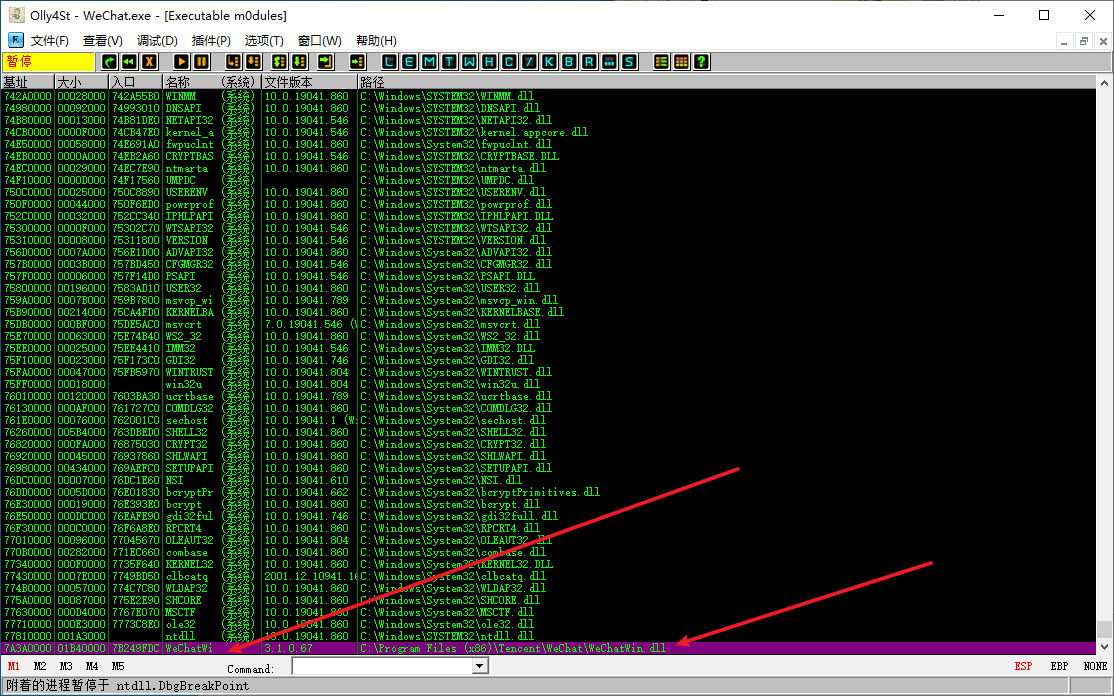1114x696 pixels.
Task: Open the 窗口(W) menu
Action: pyautogui.click(x=320, y=40)
